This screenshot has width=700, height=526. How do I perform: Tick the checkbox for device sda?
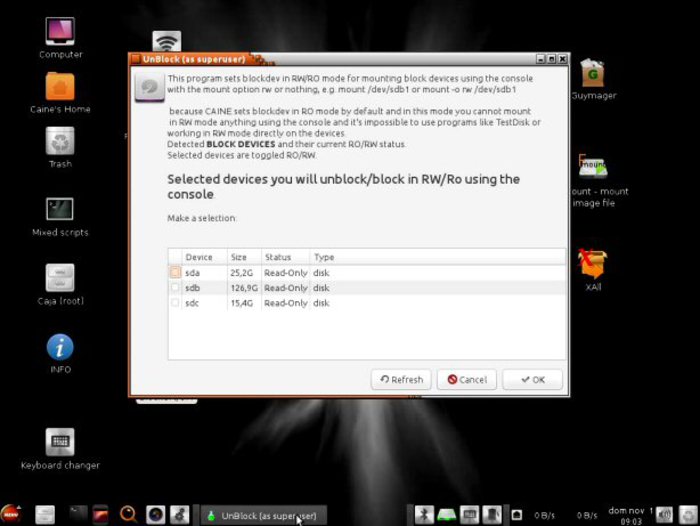pyautogui.click(x=175, y=272)
